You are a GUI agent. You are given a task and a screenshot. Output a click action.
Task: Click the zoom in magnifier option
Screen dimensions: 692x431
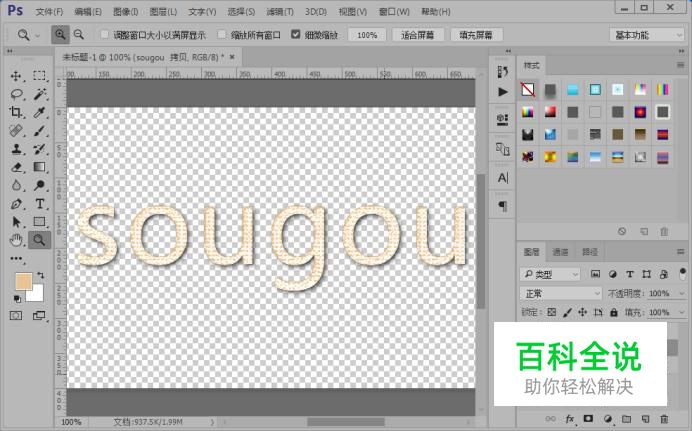click(60, 34)
